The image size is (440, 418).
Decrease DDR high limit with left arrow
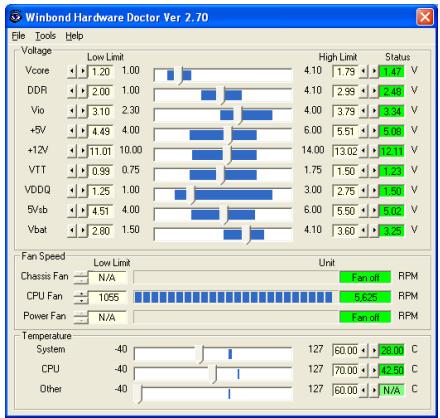point(363,91)
